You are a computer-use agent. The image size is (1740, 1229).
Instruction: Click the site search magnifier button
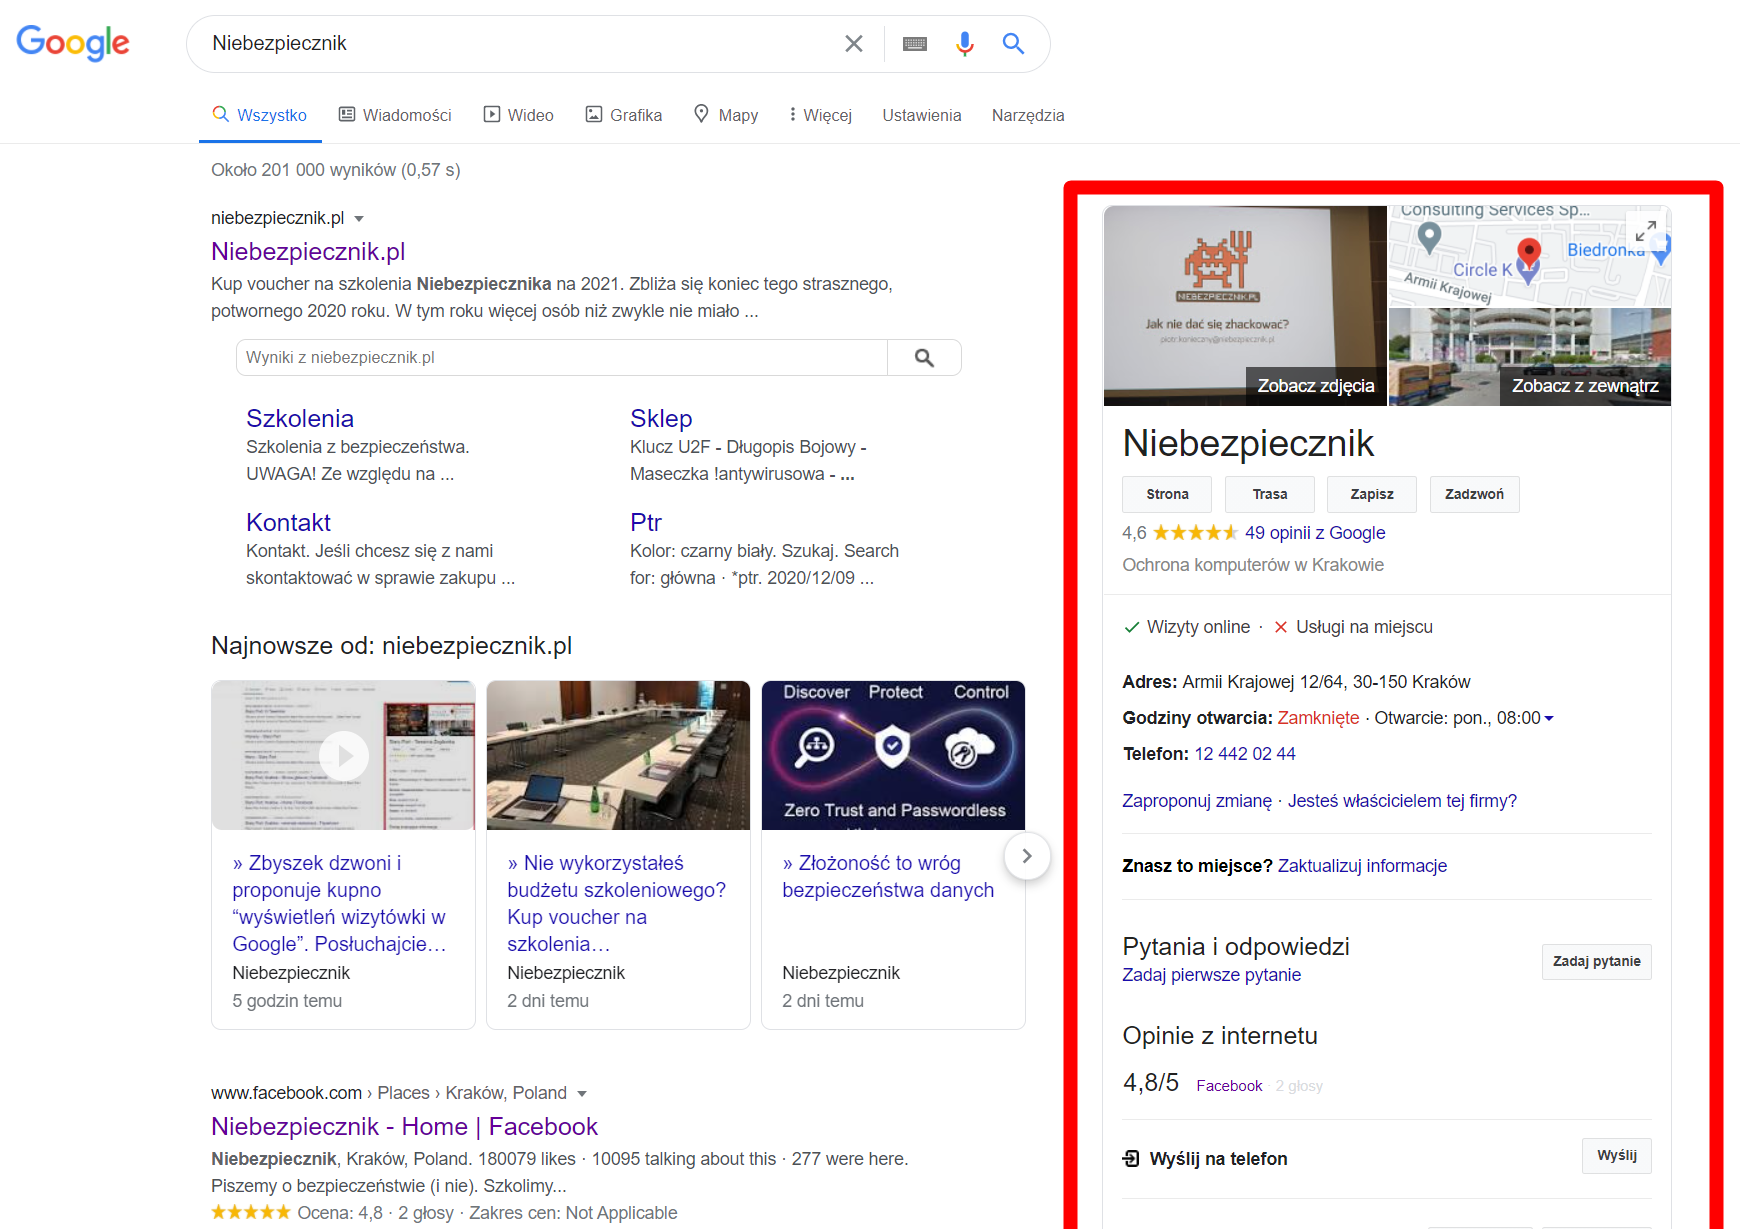click(x=924, y=357)
